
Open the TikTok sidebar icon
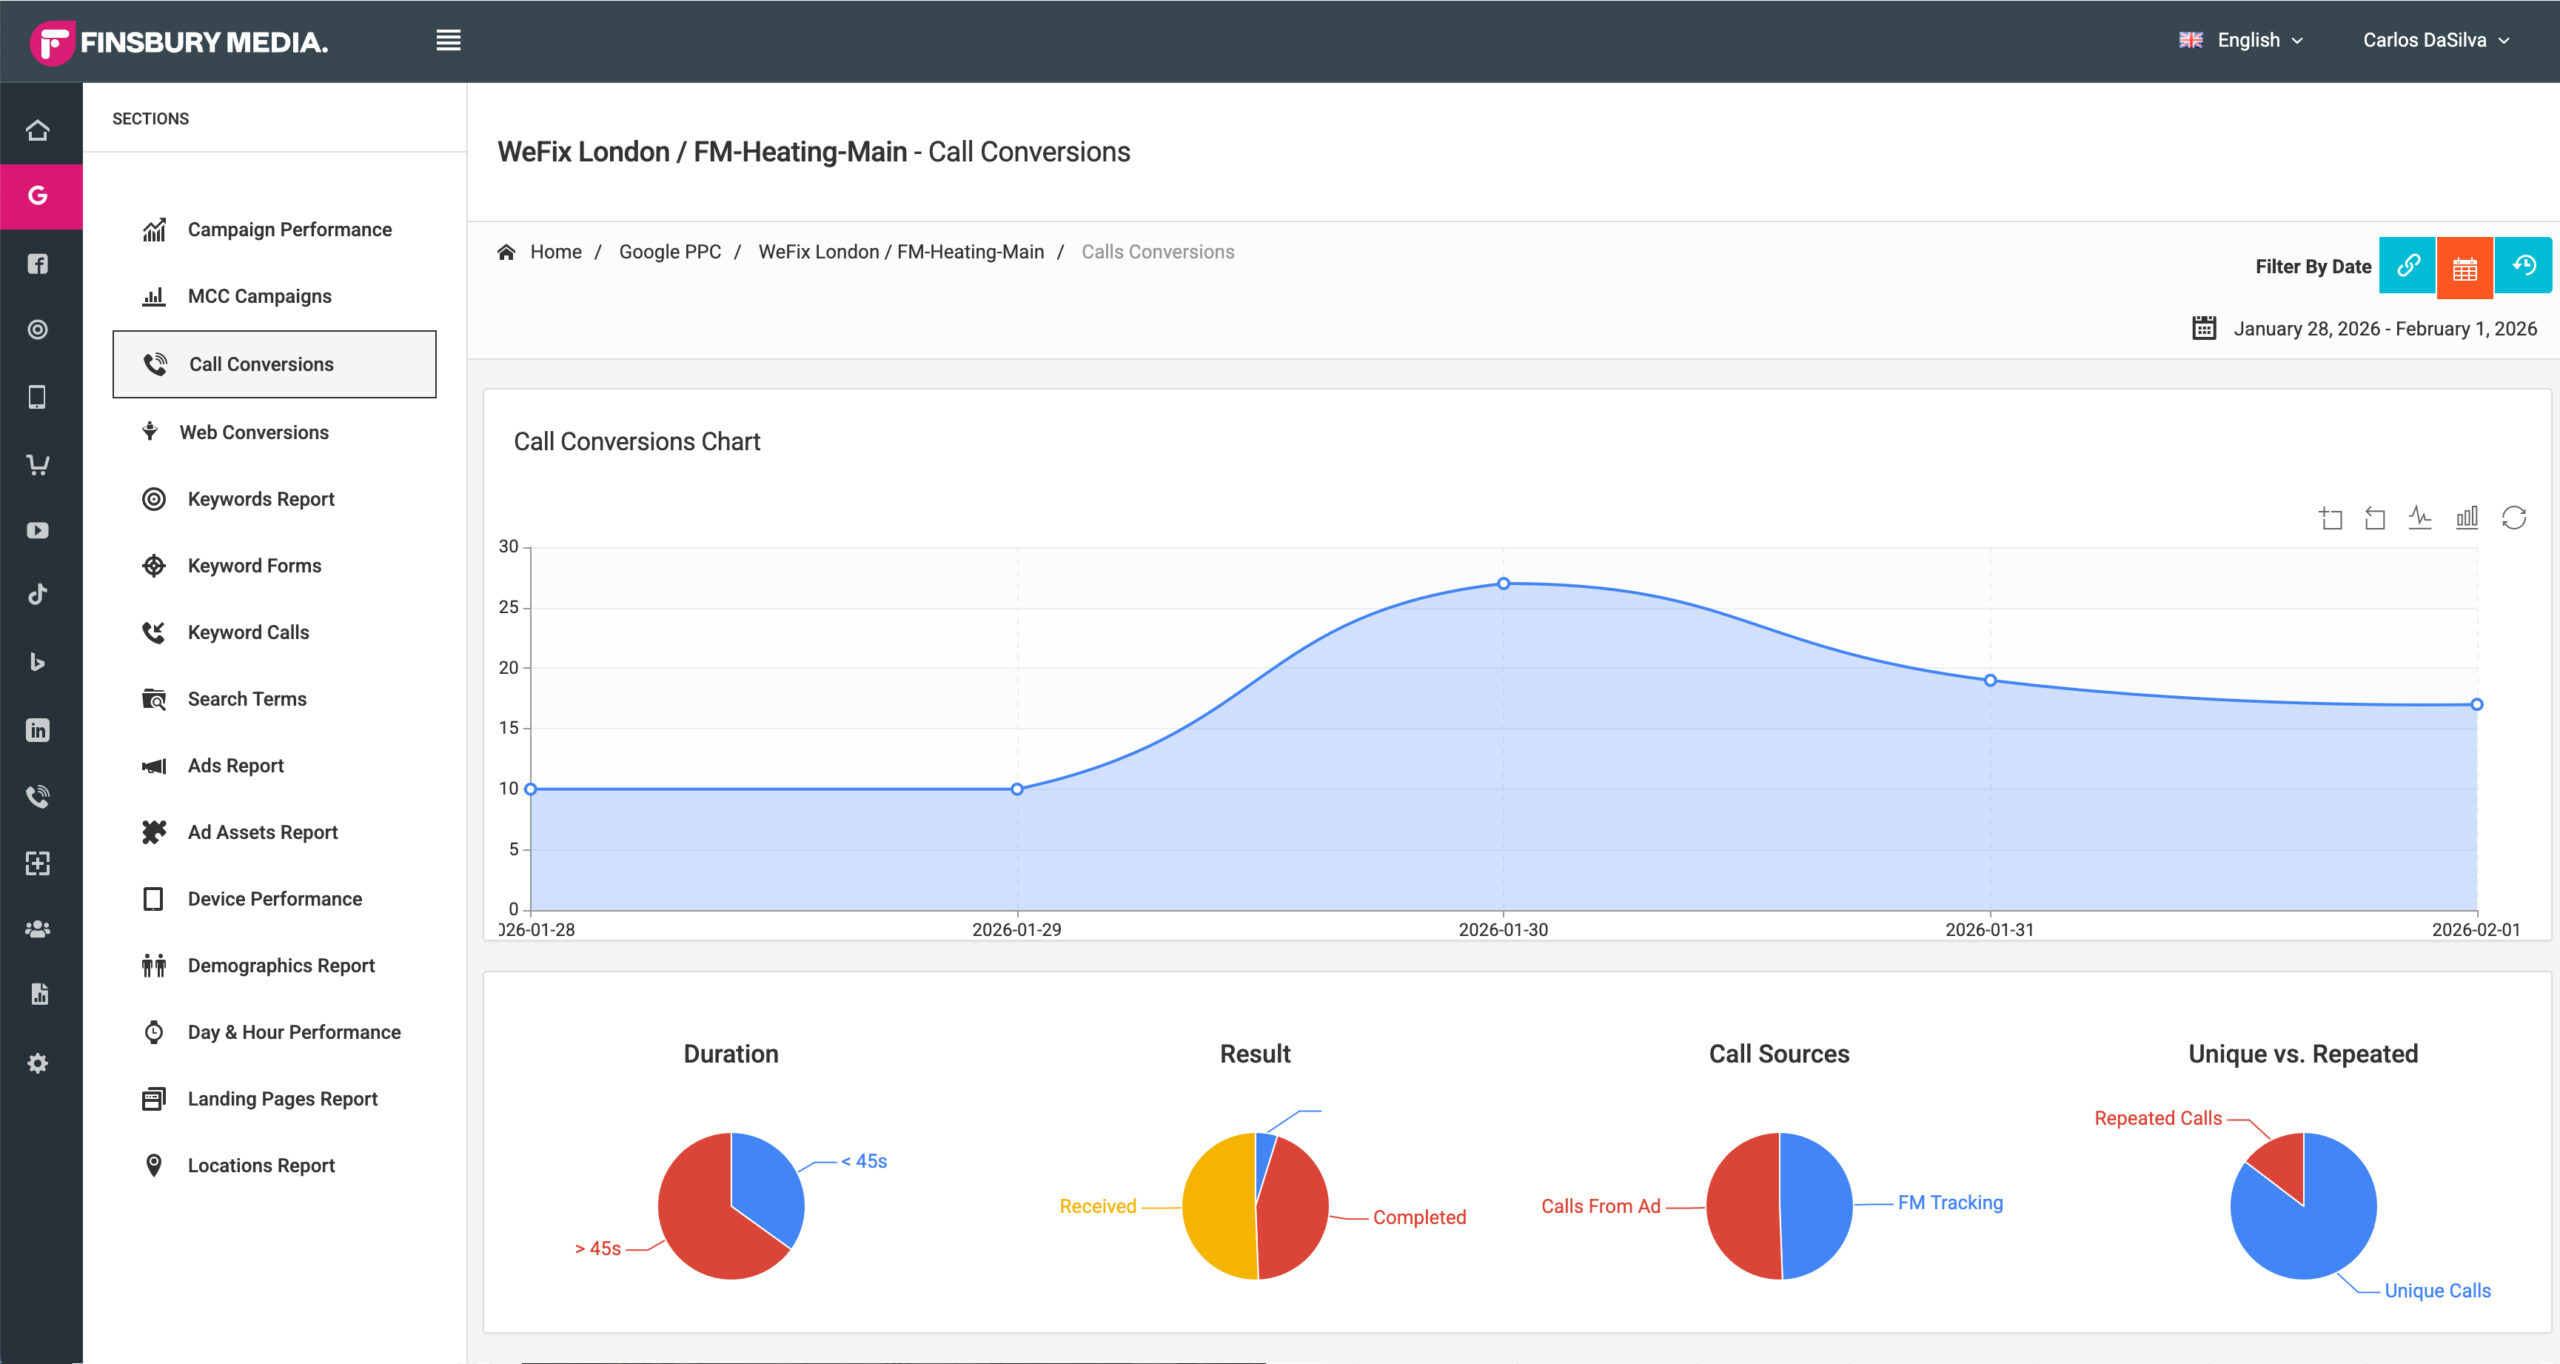coord(38,595)
